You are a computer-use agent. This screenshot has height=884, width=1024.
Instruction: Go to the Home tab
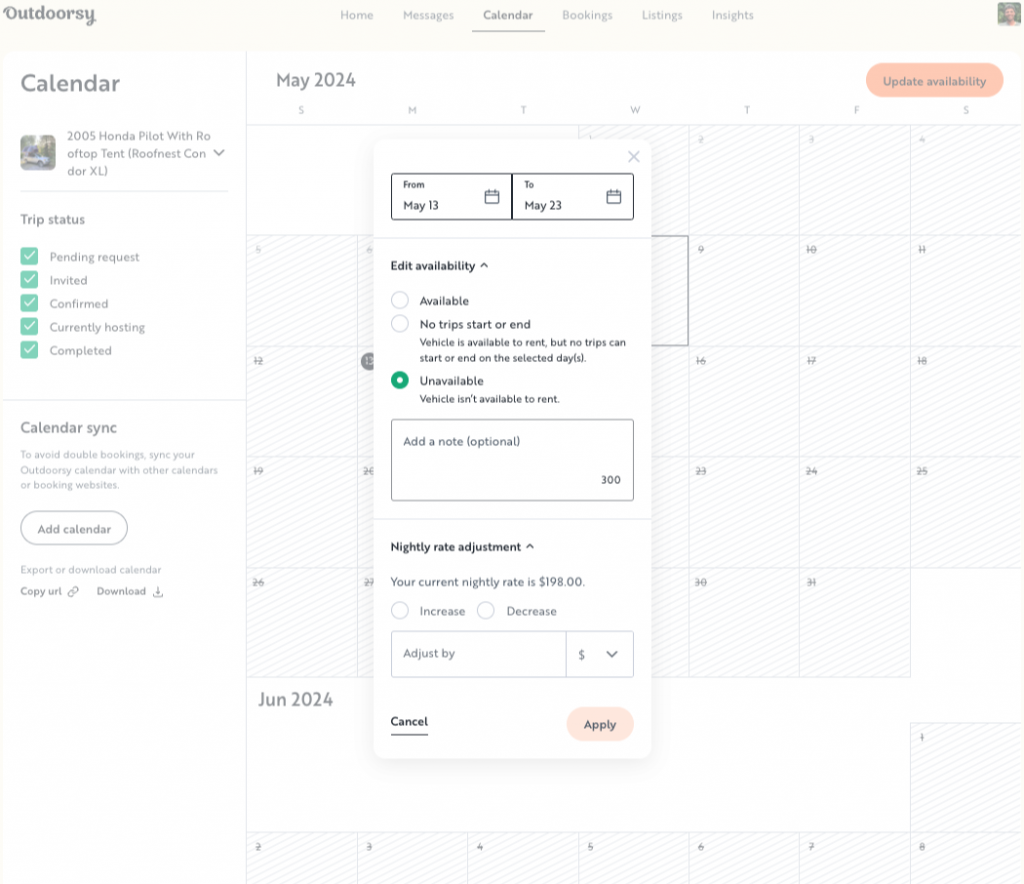click(x=357, y=15)
